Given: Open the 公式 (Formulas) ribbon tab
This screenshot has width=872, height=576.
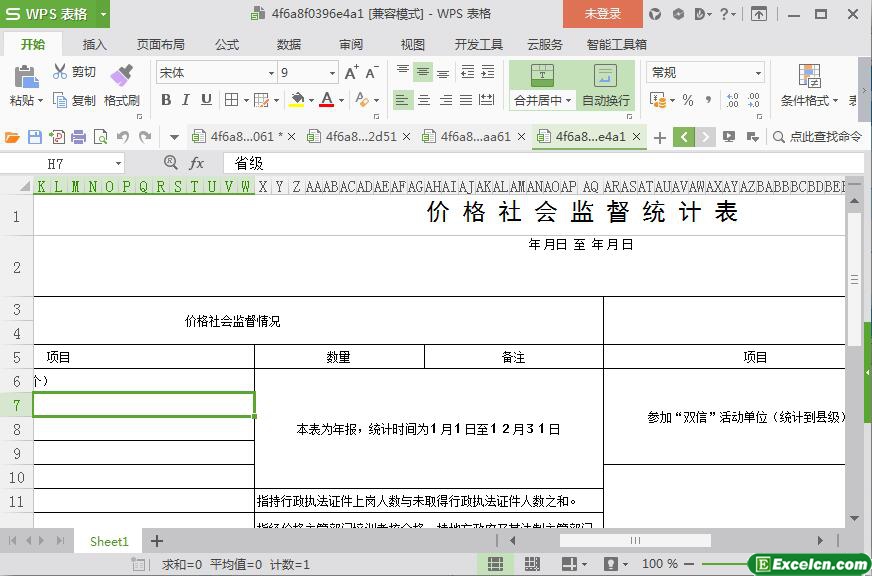Looking at the screenshot, I should coord(227,44).
